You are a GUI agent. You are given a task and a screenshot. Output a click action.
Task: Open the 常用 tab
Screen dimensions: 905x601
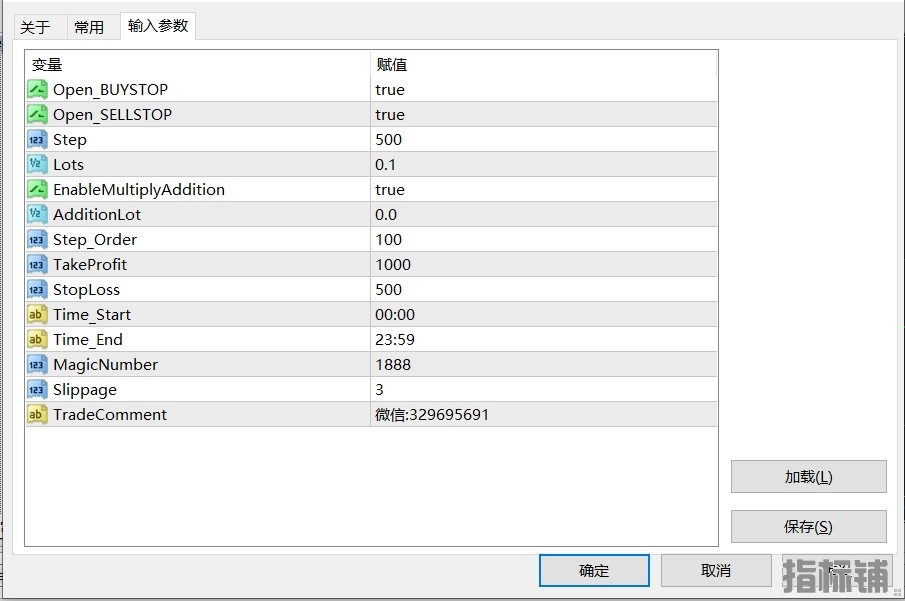pyautogui.click(x=89, y=27)
